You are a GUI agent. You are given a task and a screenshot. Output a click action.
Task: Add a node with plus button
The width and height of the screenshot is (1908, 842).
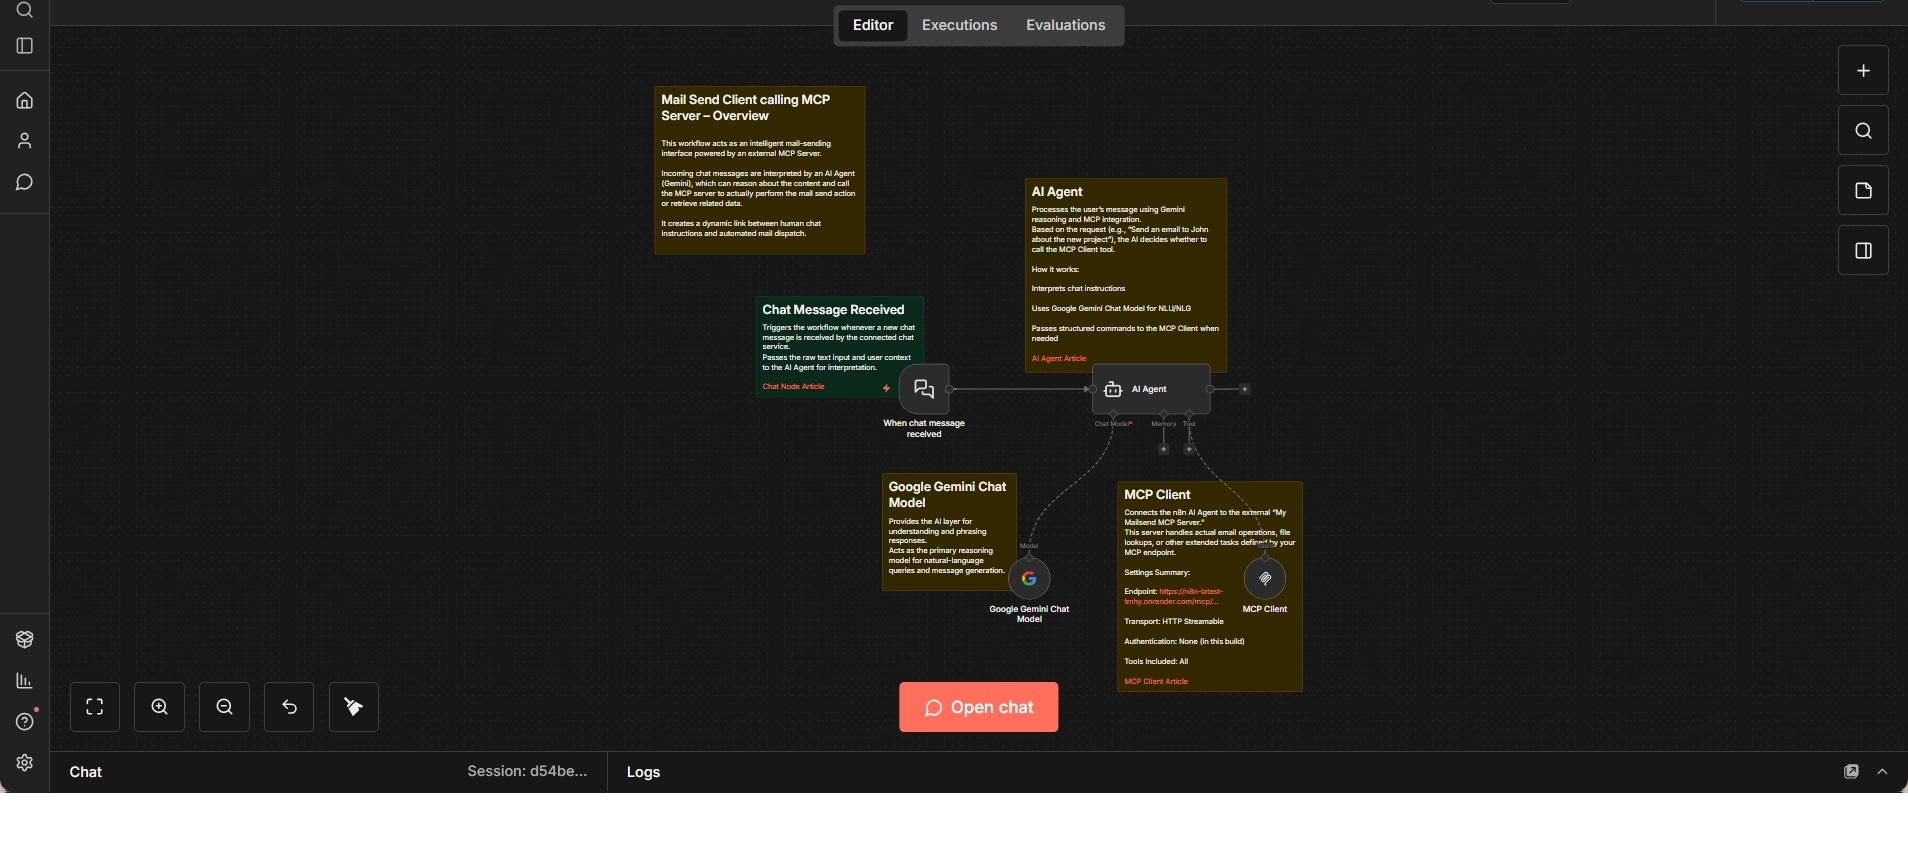coord(1863,71)
